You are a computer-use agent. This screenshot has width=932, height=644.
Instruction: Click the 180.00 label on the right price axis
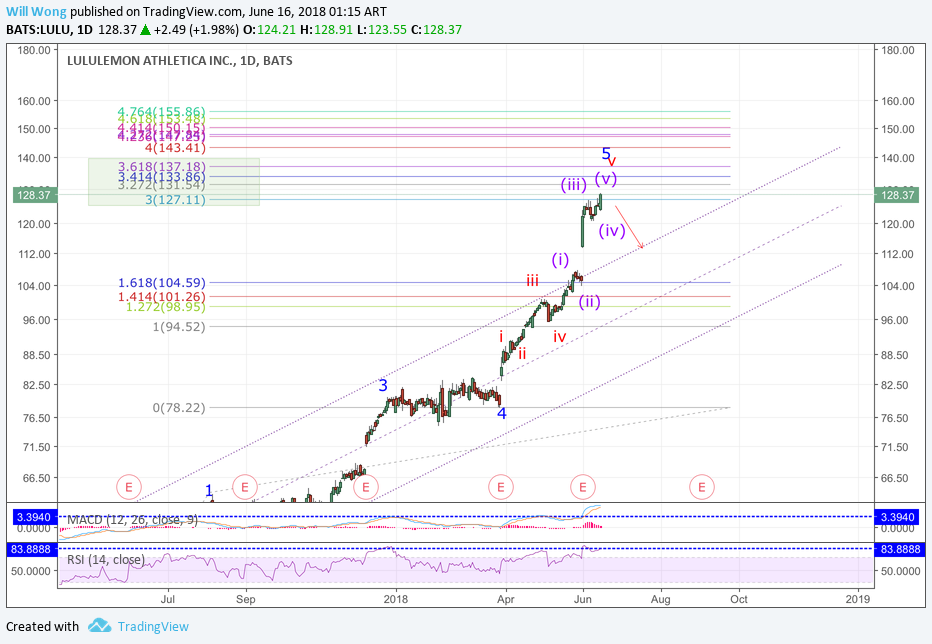(x=898, y=50)
